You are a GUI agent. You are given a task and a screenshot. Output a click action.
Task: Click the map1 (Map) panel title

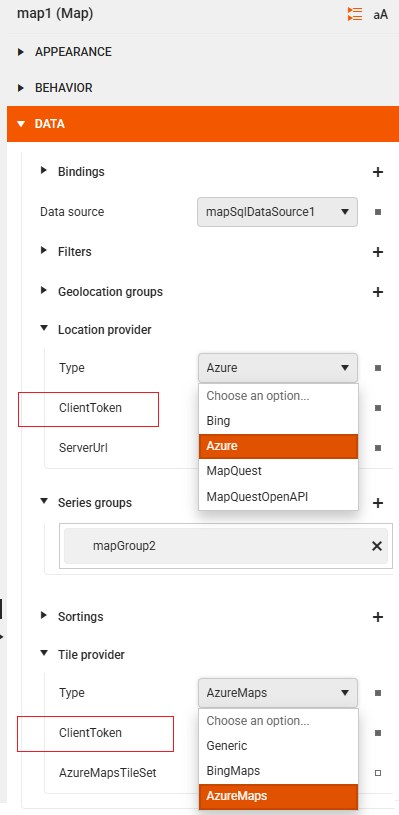[x=55, y=14]
